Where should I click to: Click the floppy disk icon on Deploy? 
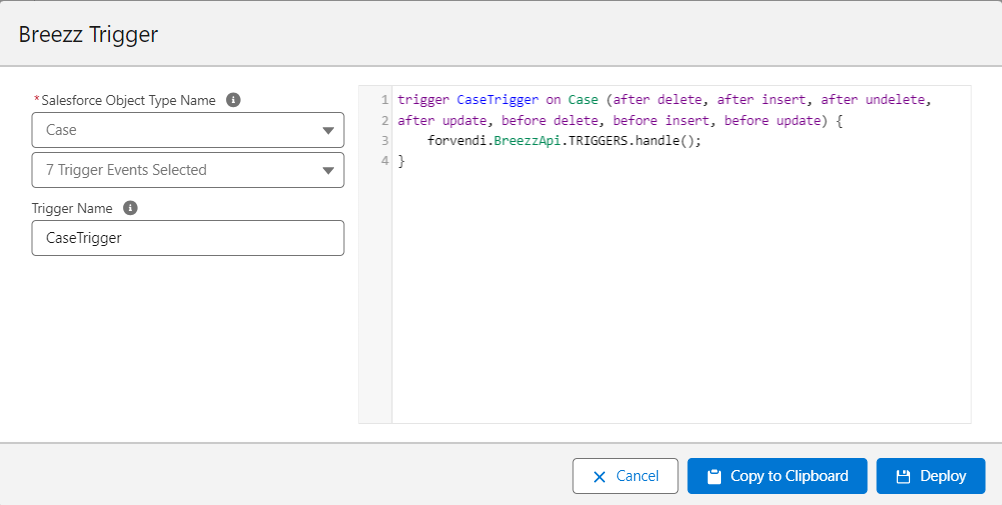[x=903, y=477]
